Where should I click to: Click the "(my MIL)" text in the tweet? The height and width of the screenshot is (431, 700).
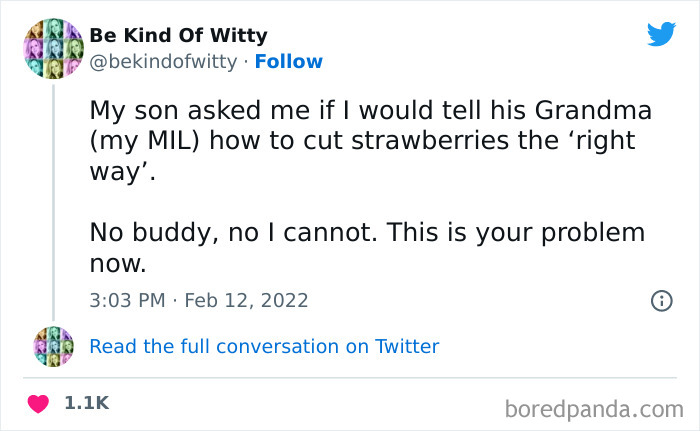pos(149,141)
